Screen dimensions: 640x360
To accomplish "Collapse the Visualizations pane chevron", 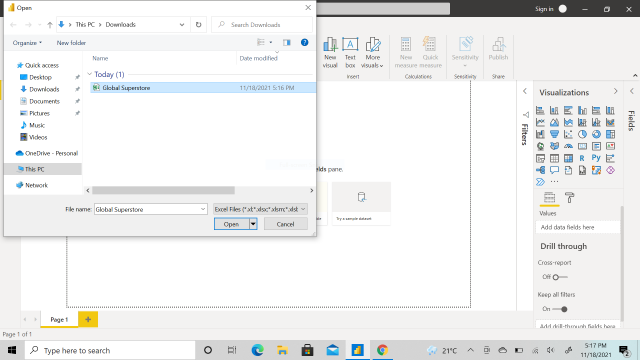I will [x=616, y=91].
